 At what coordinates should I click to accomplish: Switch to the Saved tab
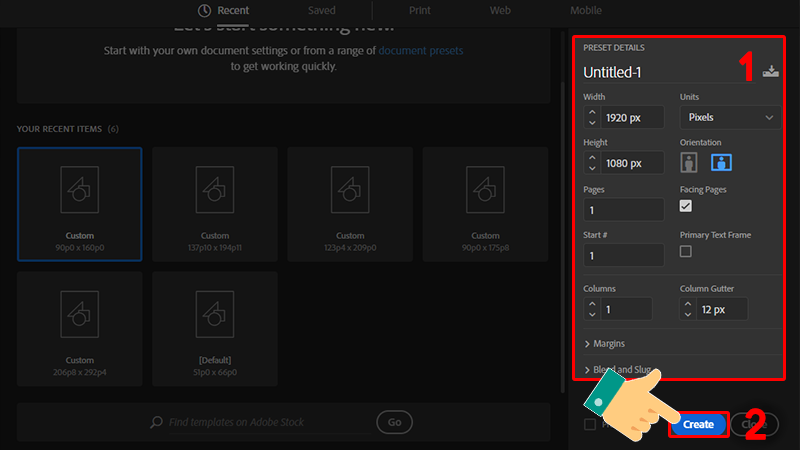pos(321,10)
